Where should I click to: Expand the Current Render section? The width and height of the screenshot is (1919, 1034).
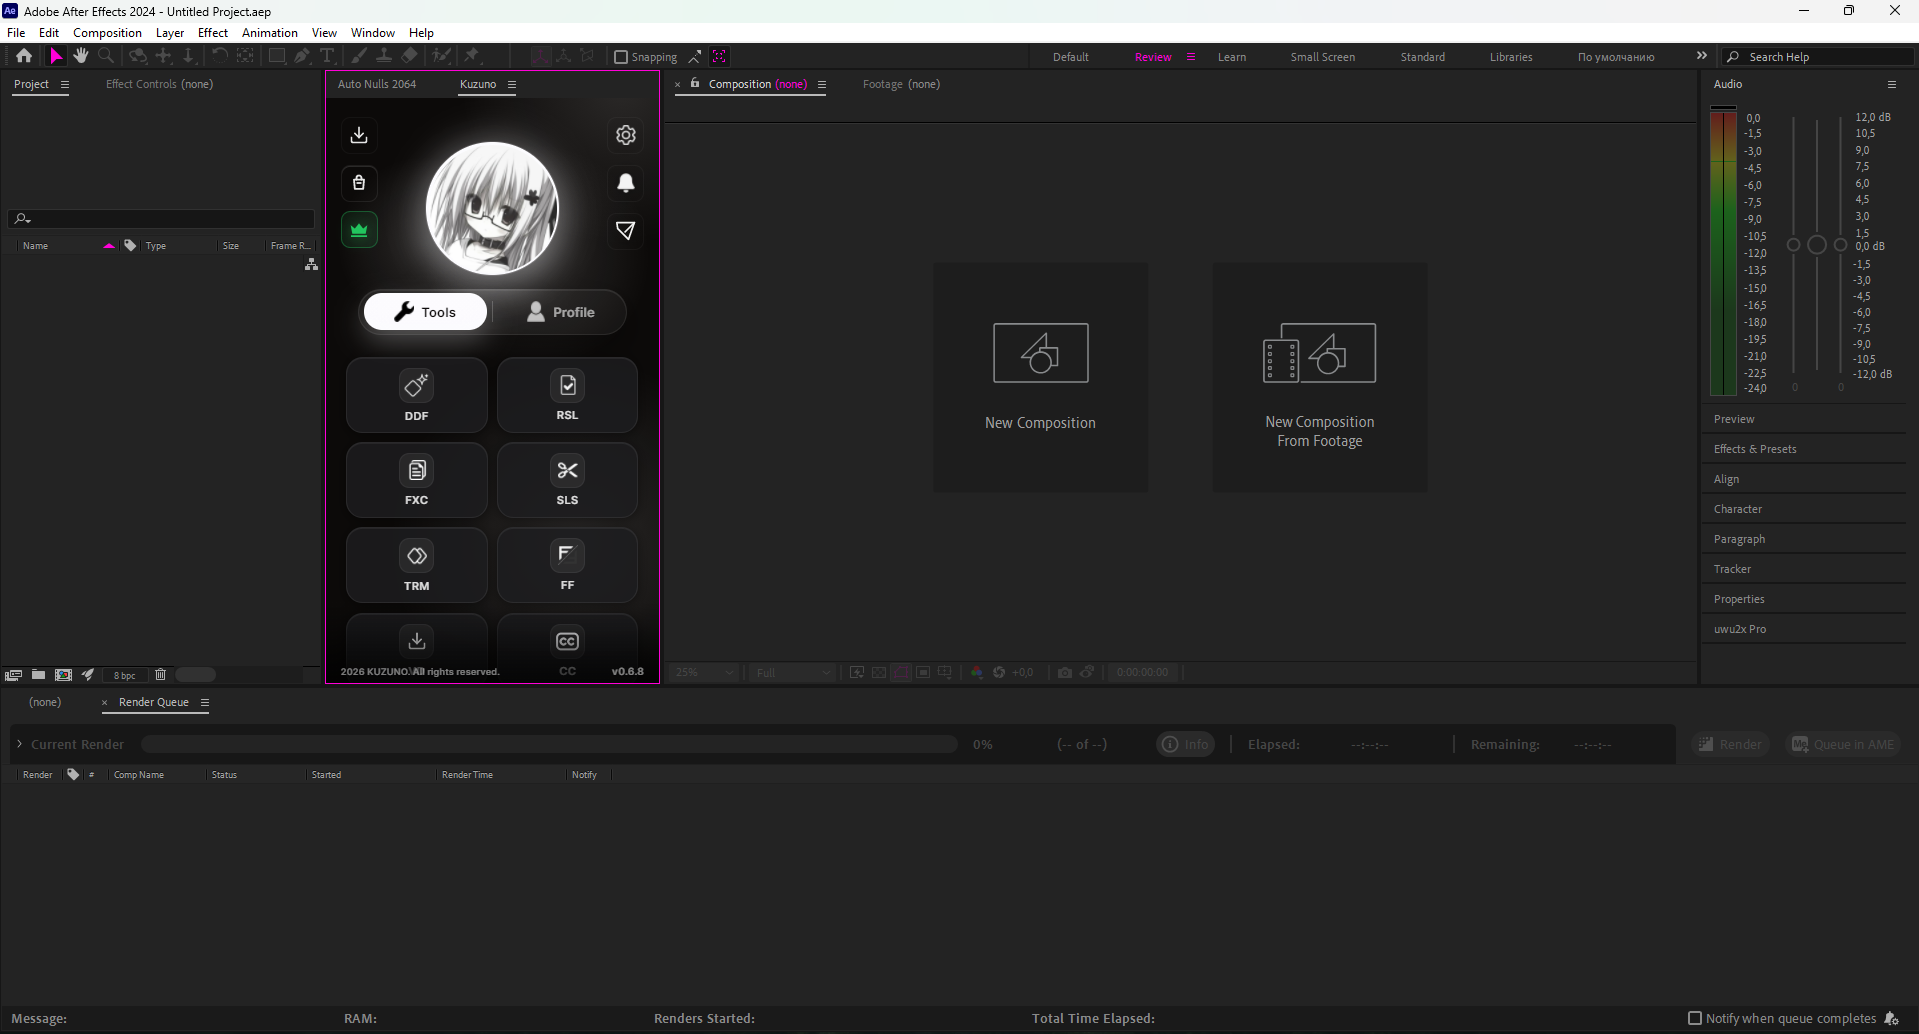click(19, 744)
